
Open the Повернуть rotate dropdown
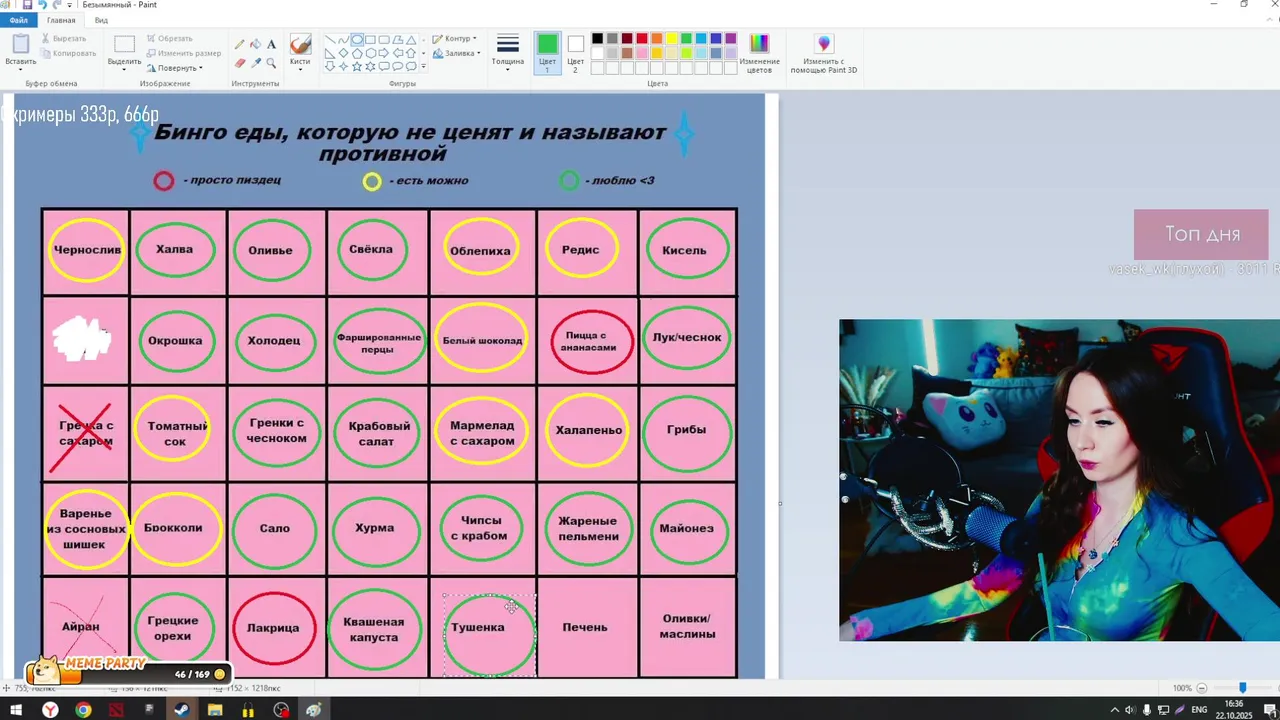174,68
